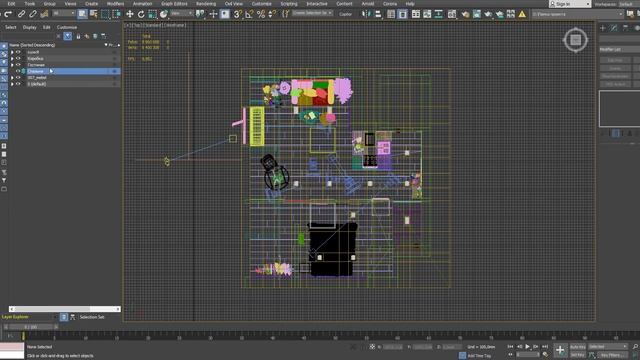
Task: Click the Play Animation button
Action: pos(527,347)
